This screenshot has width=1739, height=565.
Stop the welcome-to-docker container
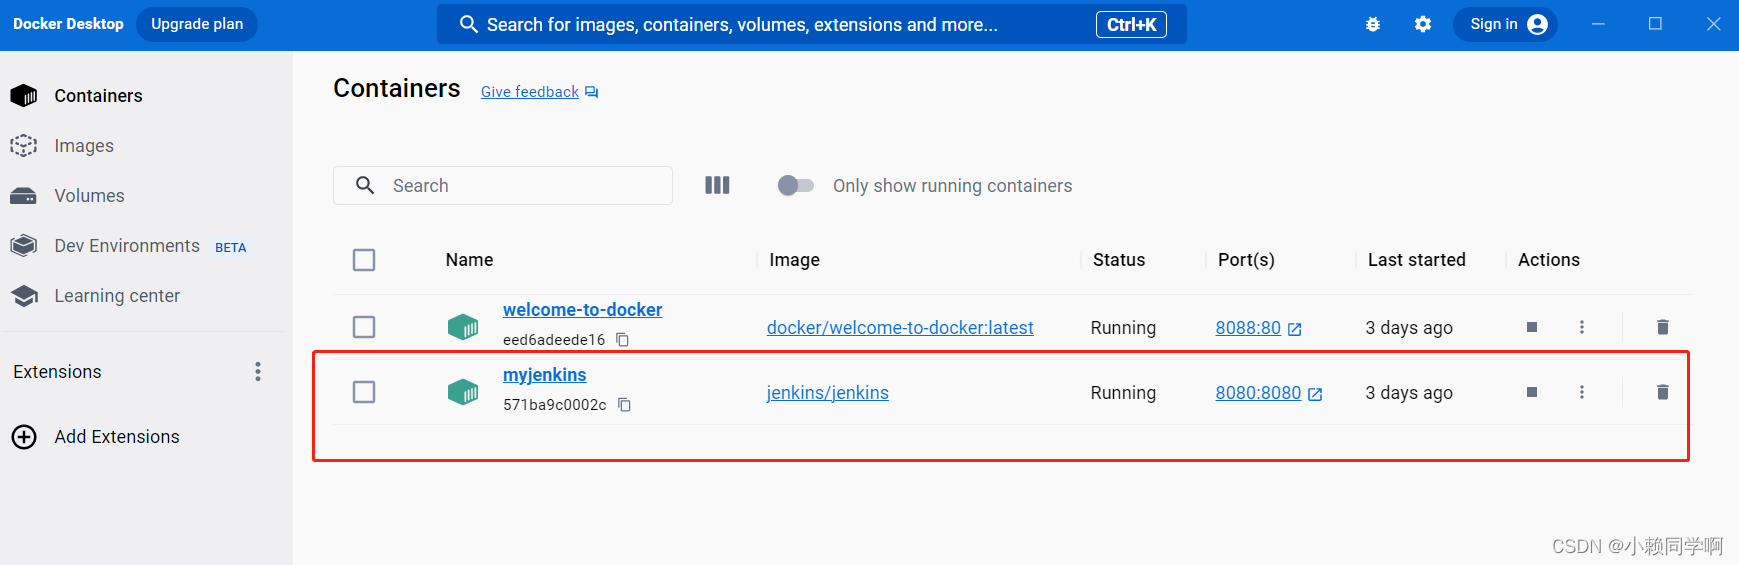(1532, 327)
